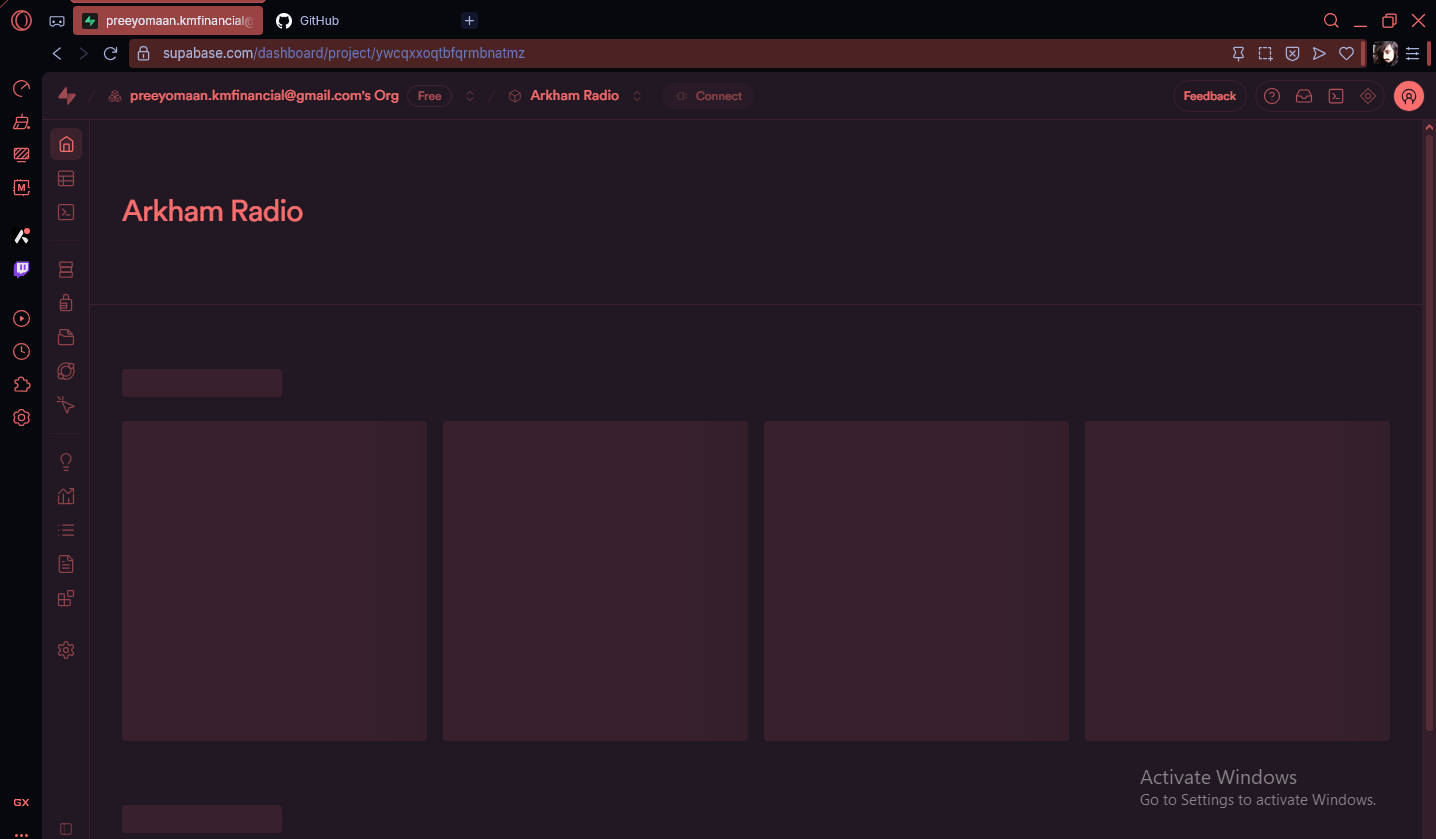Open Opera settings gear in browser sidebar
The height and width of the screenshot is (839, 1436).
pyautogui.click(x=21, y=418)
